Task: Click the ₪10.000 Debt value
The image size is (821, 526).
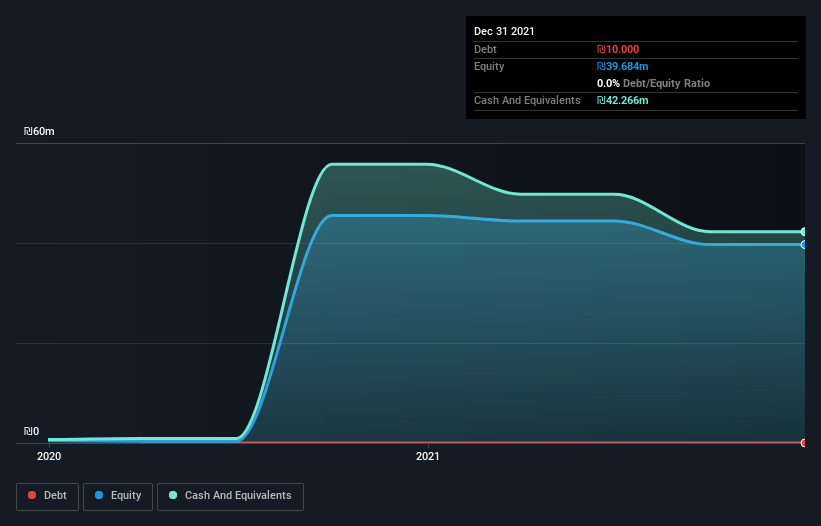Action: coord(618,49)
